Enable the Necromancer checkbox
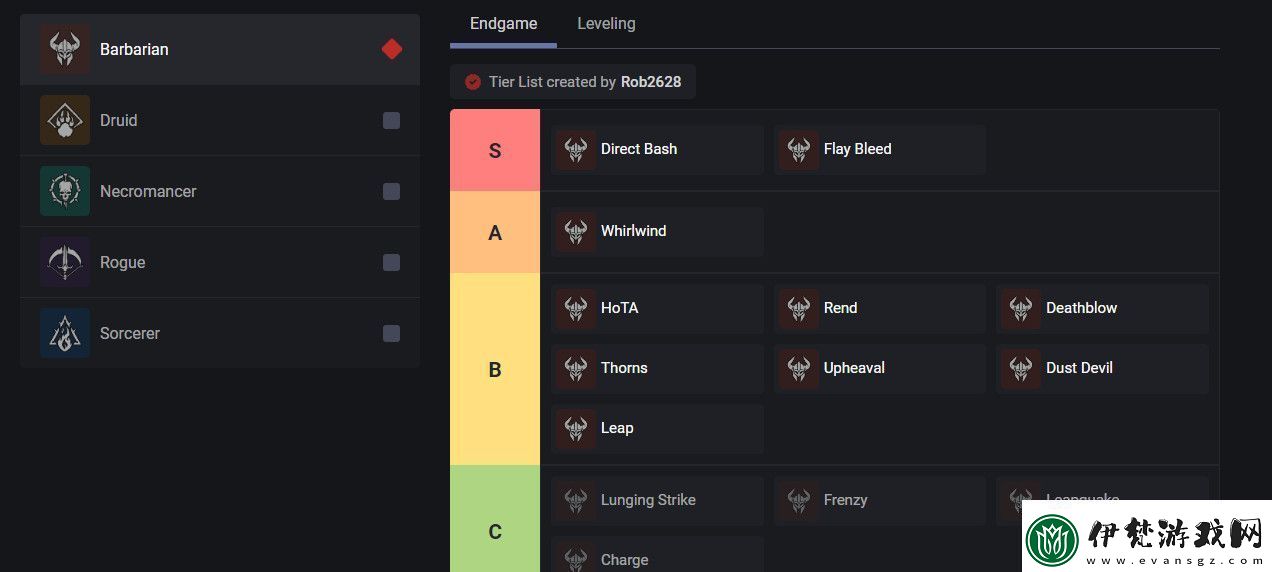The width and height of the screenshot is (1272, 572). (x=391, y=191)
